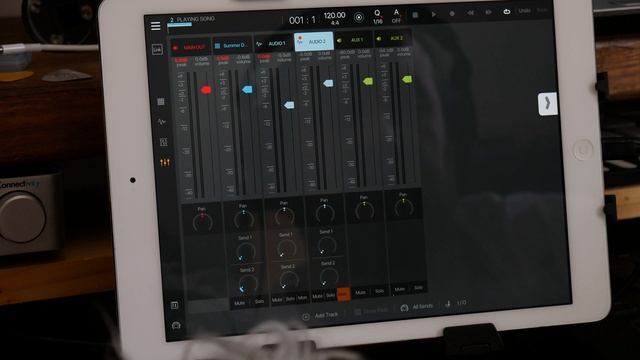Click the AUX 2 Pan knob
This screenshot has height=360, width=640.
[404, 207]
